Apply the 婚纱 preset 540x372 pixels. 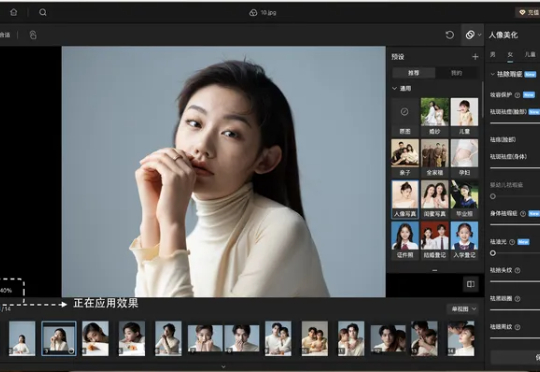(x=435, y=117)
